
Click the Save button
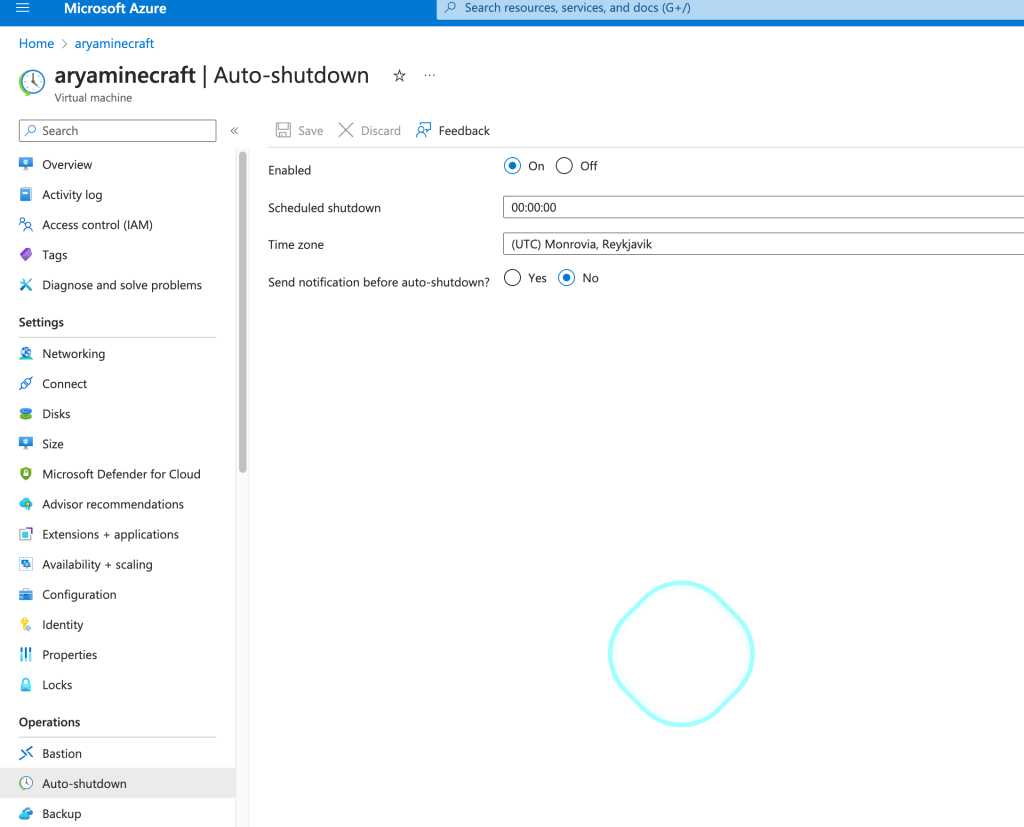pyautogui.click(x=299, y=130)
